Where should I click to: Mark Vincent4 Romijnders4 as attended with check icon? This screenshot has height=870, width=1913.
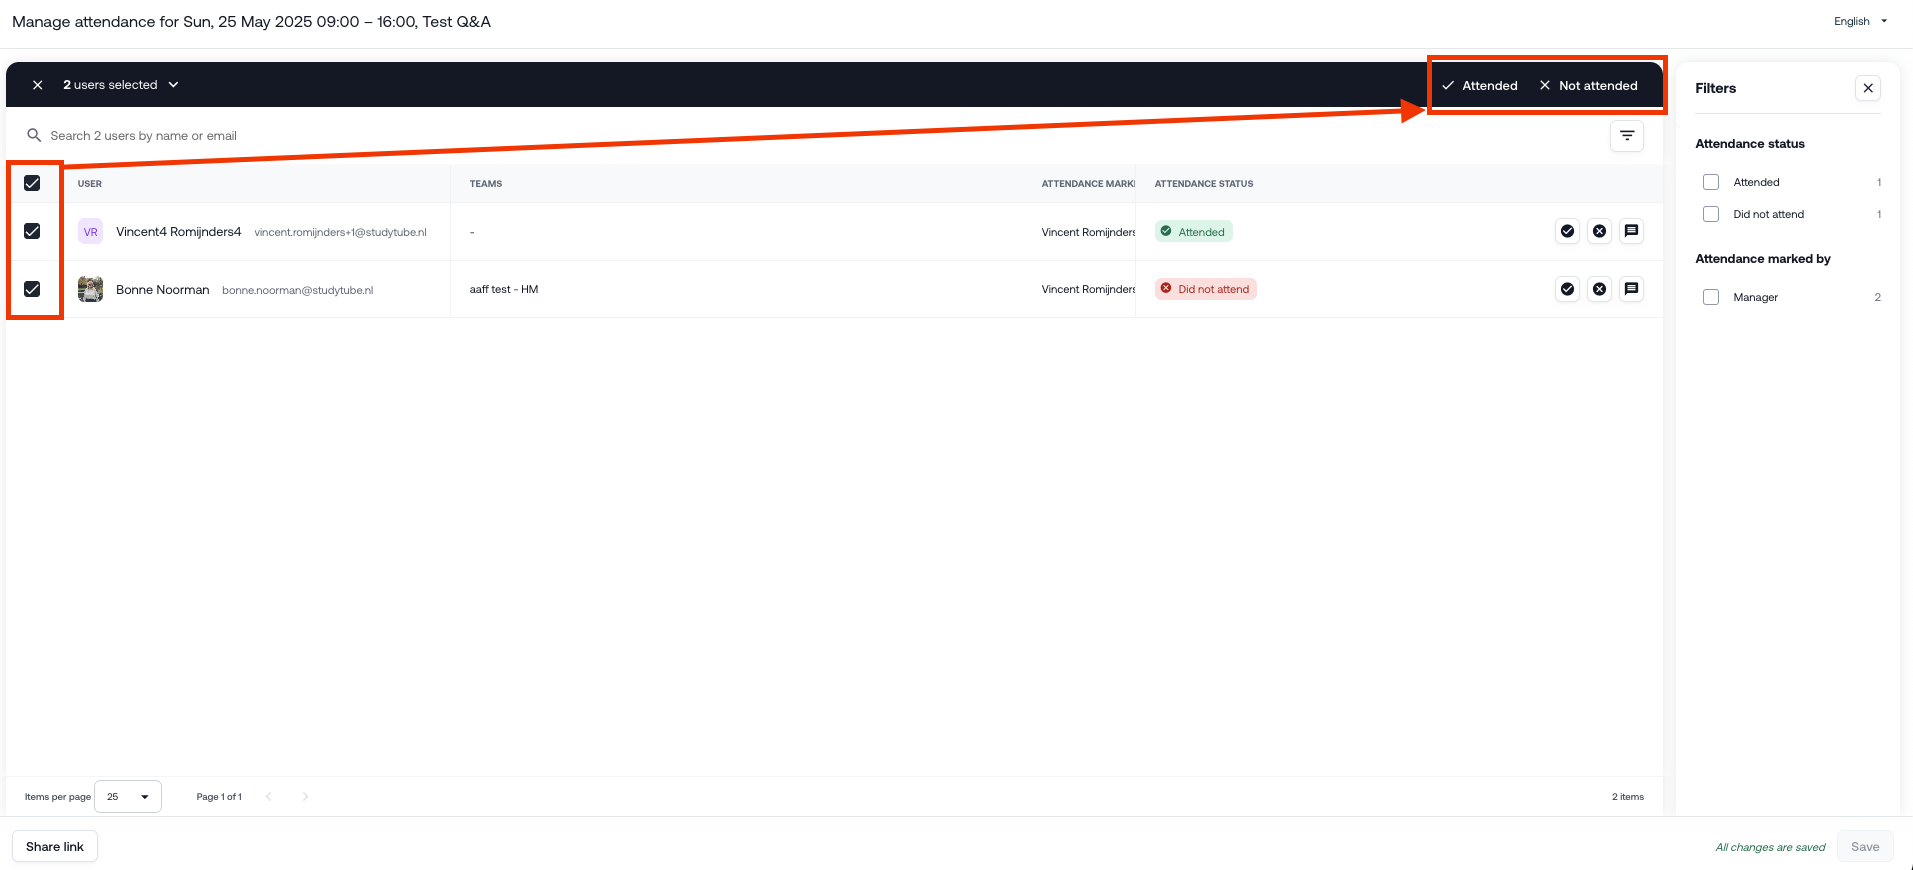pyautogui.click(x=1567, y=231)
